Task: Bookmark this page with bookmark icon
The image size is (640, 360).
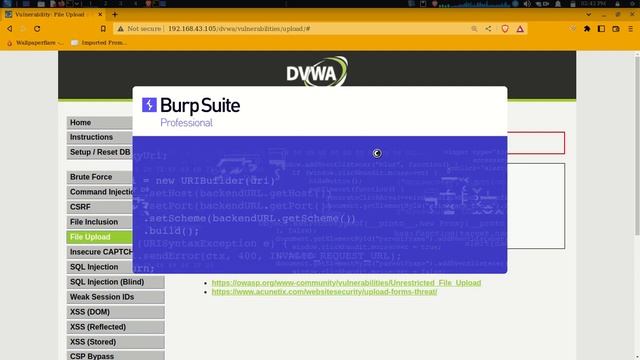Action: coord(103,29)
